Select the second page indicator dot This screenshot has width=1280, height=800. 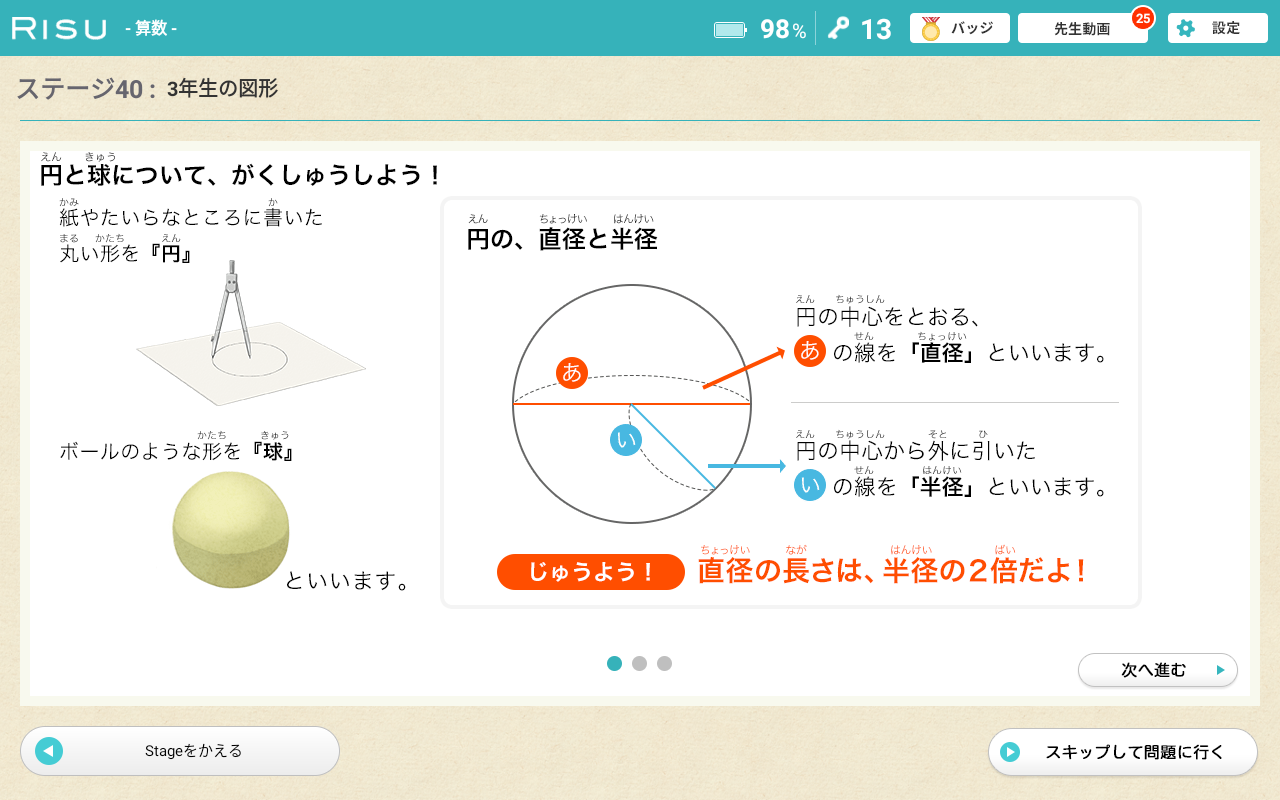click(640, 663)
